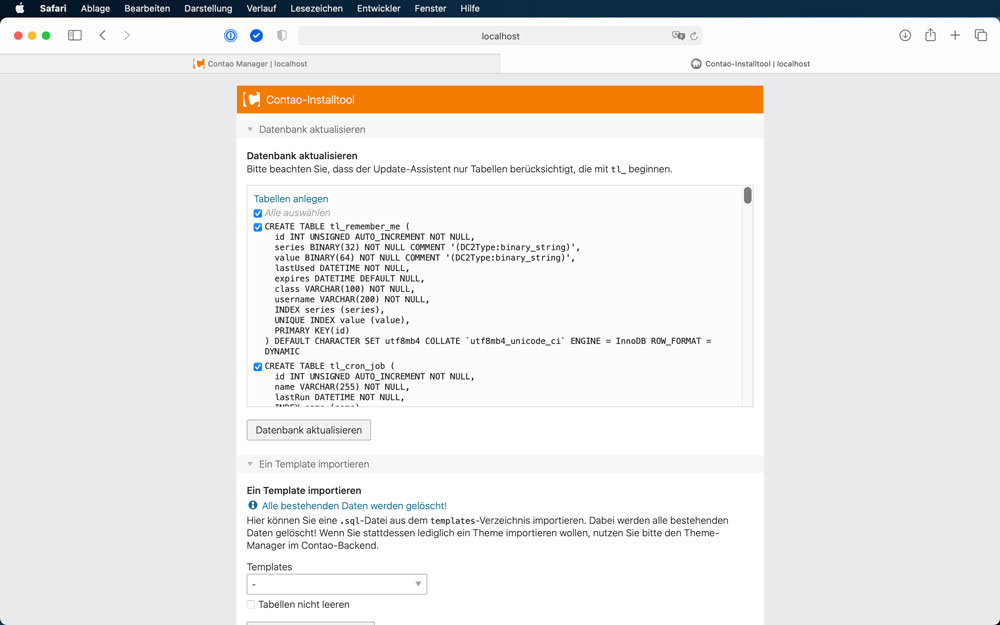Reload the localhost page
1000x625 pixels.
[x=694, y=36]
